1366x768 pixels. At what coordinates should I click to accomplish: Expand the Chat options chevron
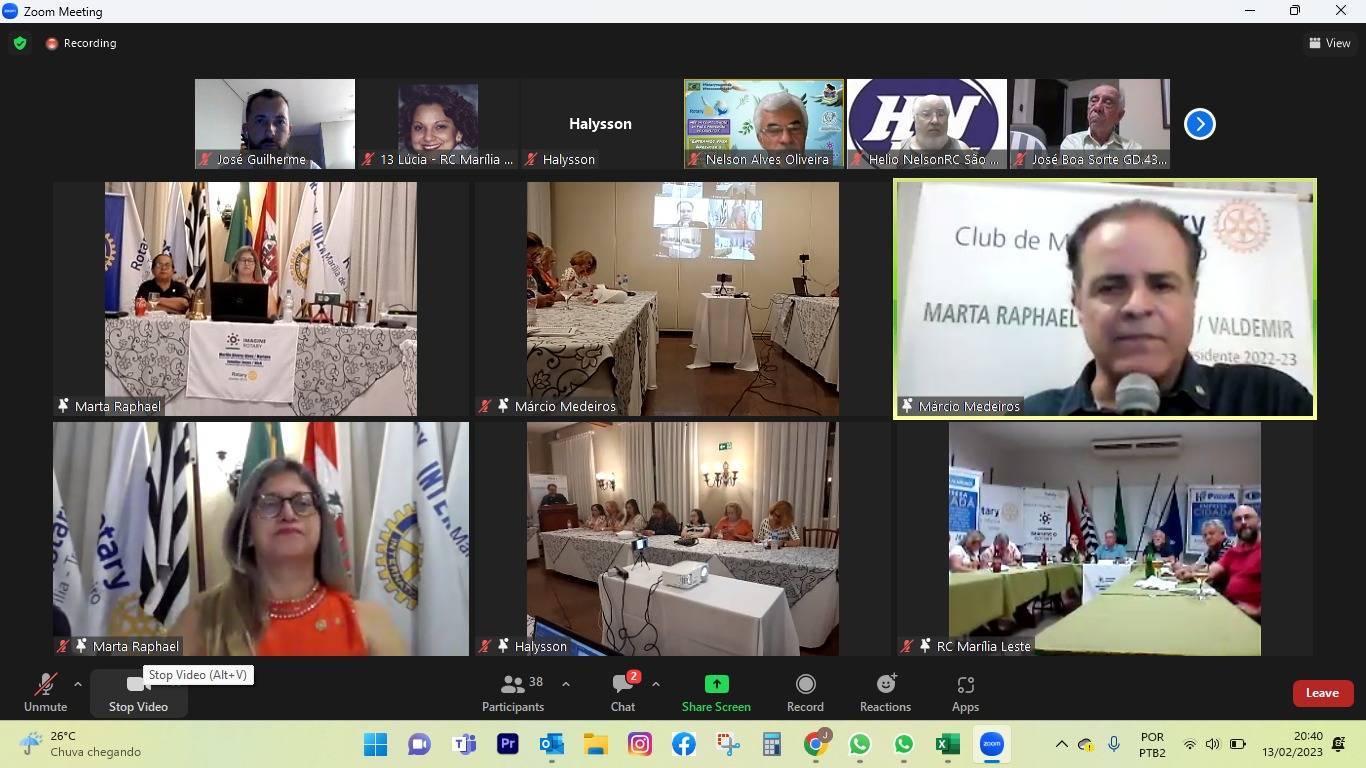click(x=656, y=685)
